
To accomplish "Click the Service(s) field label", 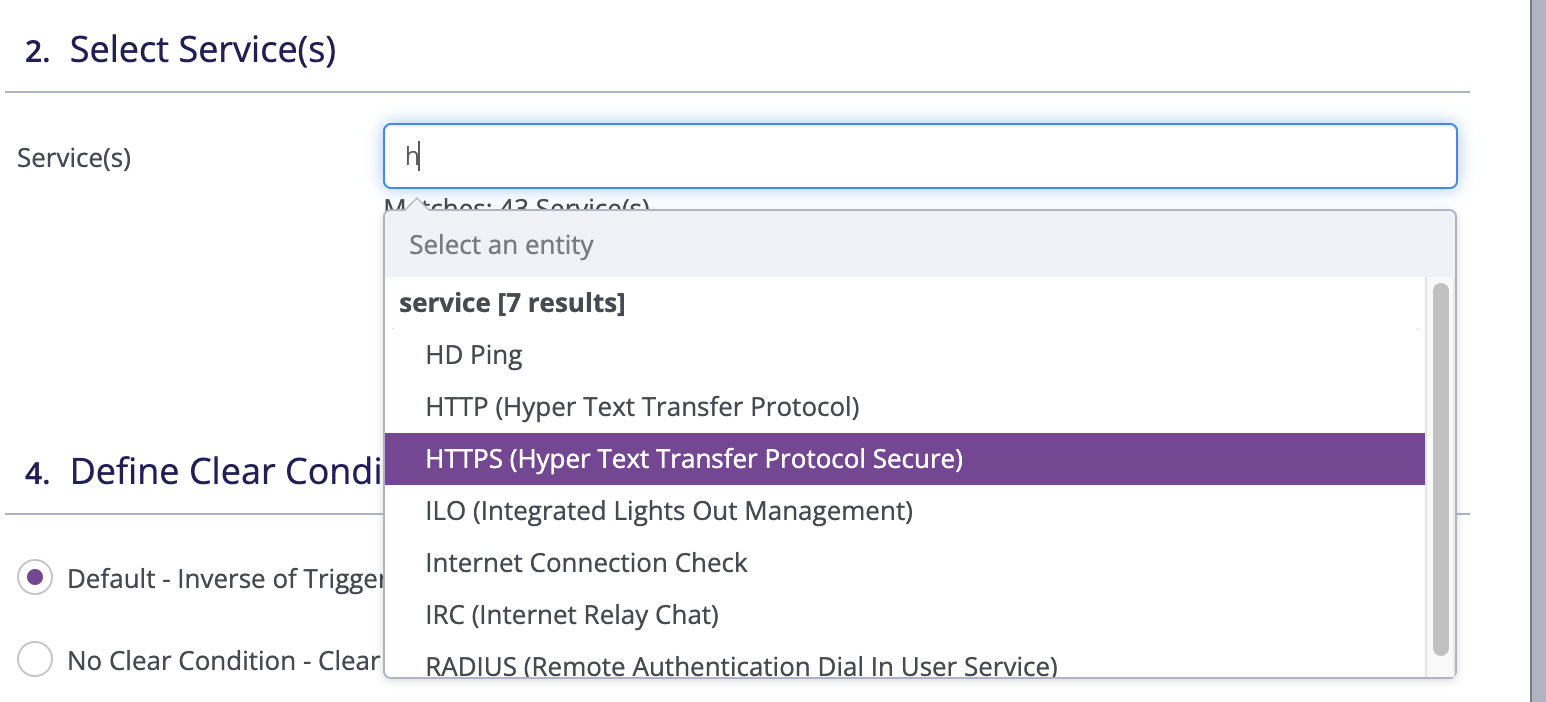I will (74, 157).
